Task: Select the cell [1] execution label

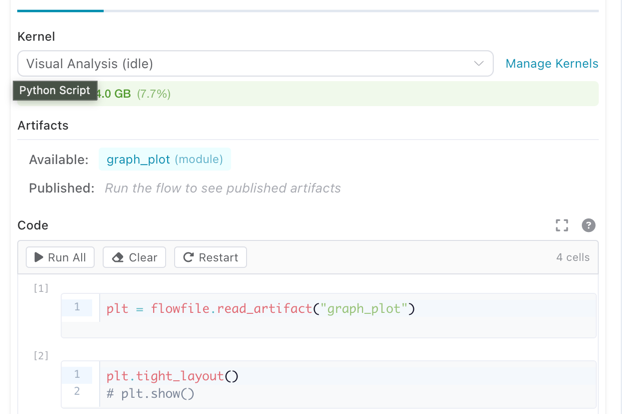Action: [x=41, y=288]
